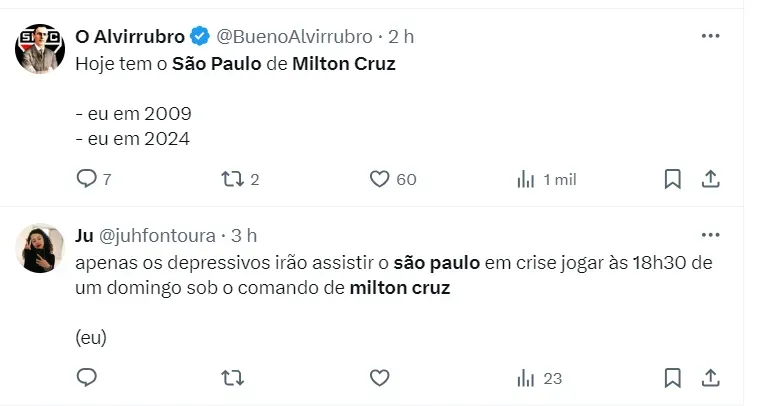The image size is (767, 406).
Task: Open more options on O Alvirrubro's tweet
Action: click(x=710, y=36)
